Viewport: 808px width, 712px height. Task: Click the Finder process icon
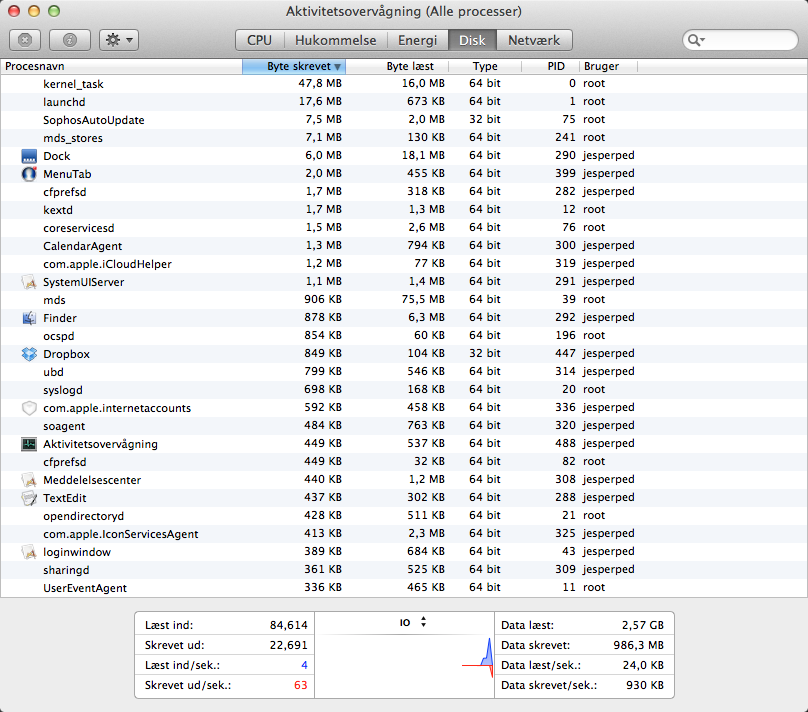29,318
